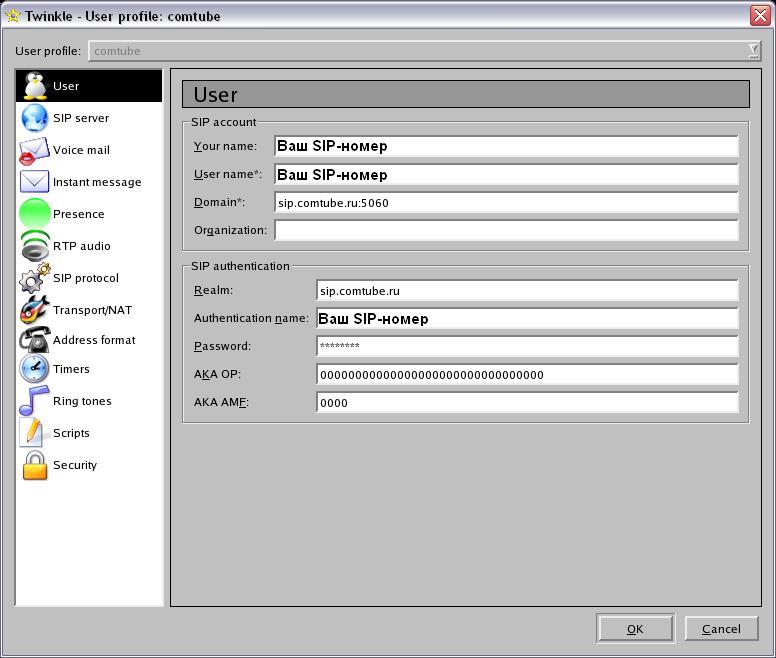Open Transport/NAT settings
This screenshot has width=776, height=658.
click(x=89, y=310)
